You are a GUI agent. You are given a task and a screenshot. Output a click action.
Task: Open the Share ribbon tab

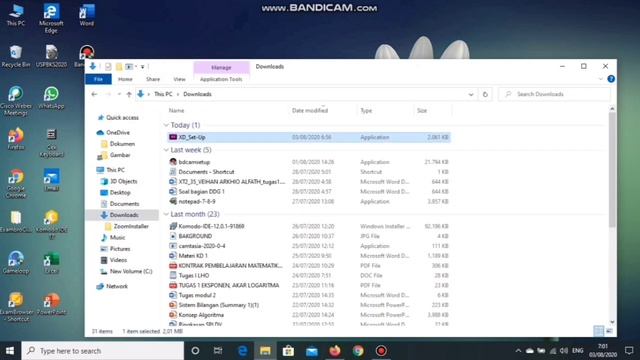click(153, 79)
